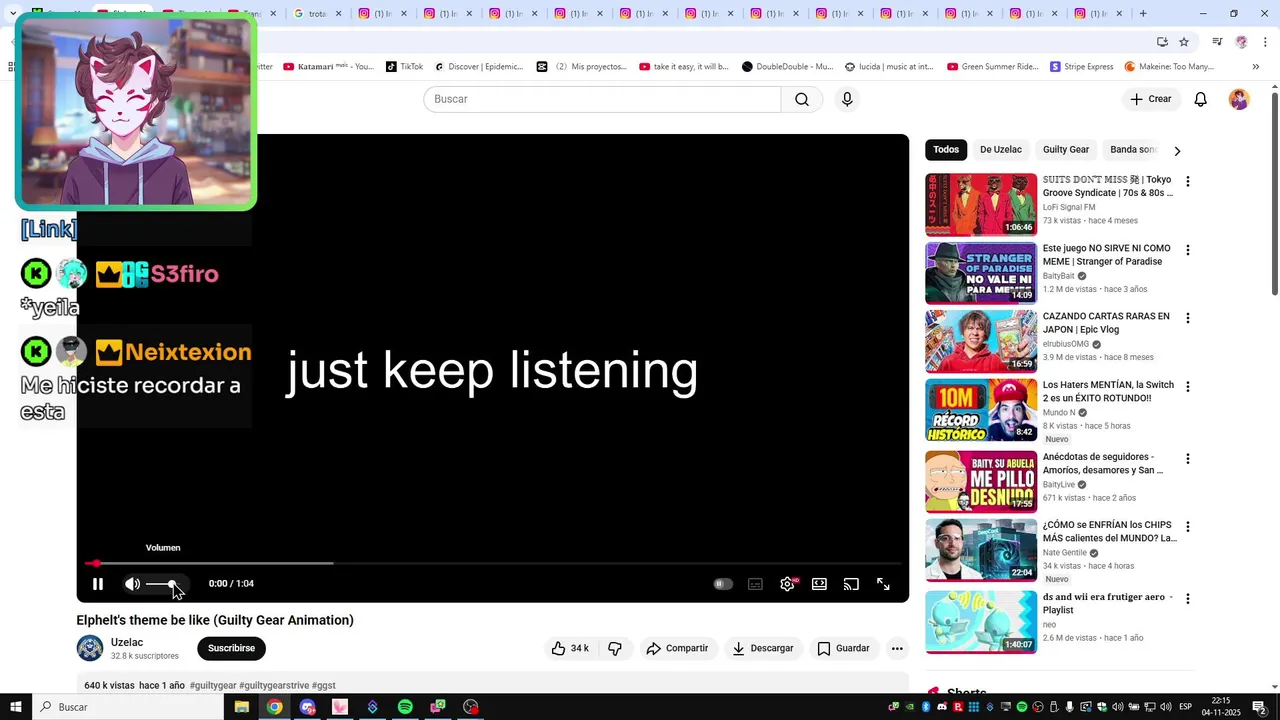Viewport: 1280px width, 720px height.
Task: Open the Windows notification center
Action: [x=1259, y=707]
